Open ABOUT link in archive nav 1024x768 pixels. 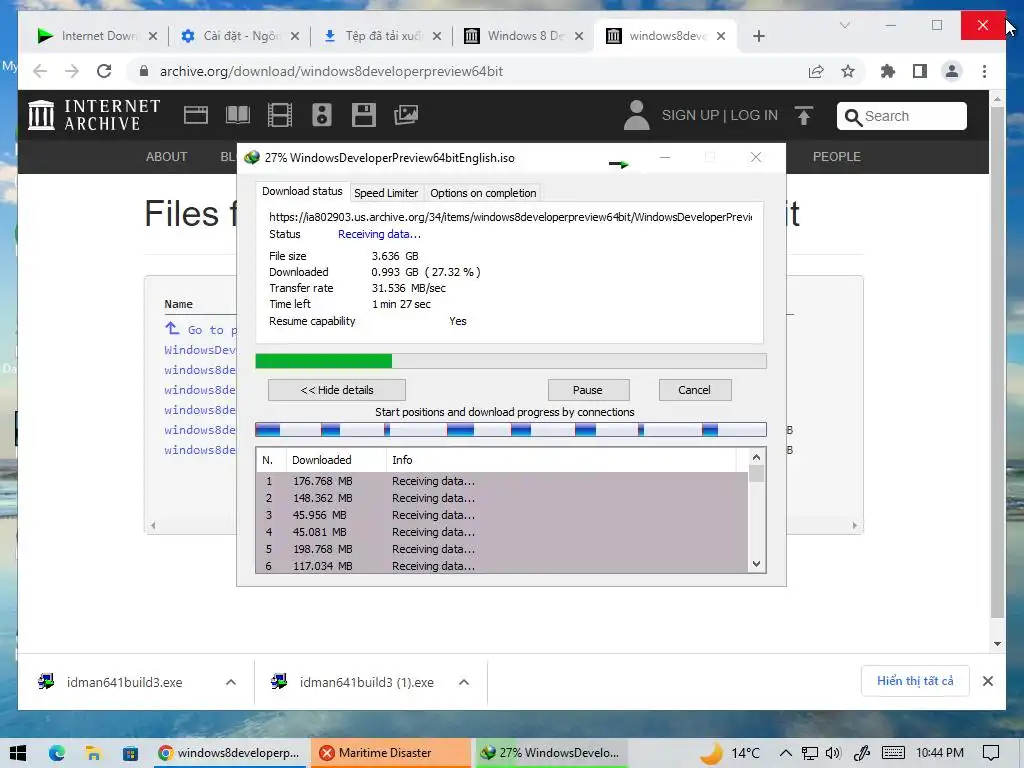click(x=167, y=157)
